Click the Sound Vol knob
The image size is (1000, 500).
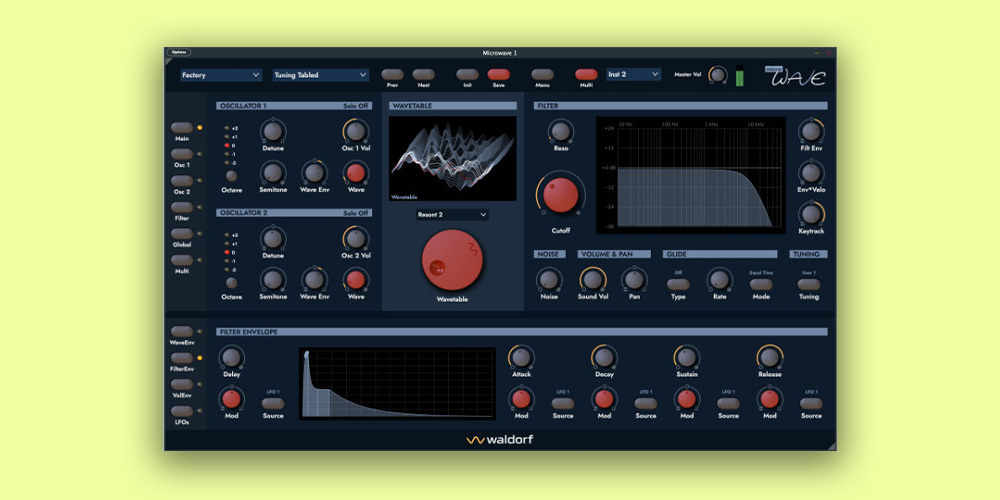(592, 279)
